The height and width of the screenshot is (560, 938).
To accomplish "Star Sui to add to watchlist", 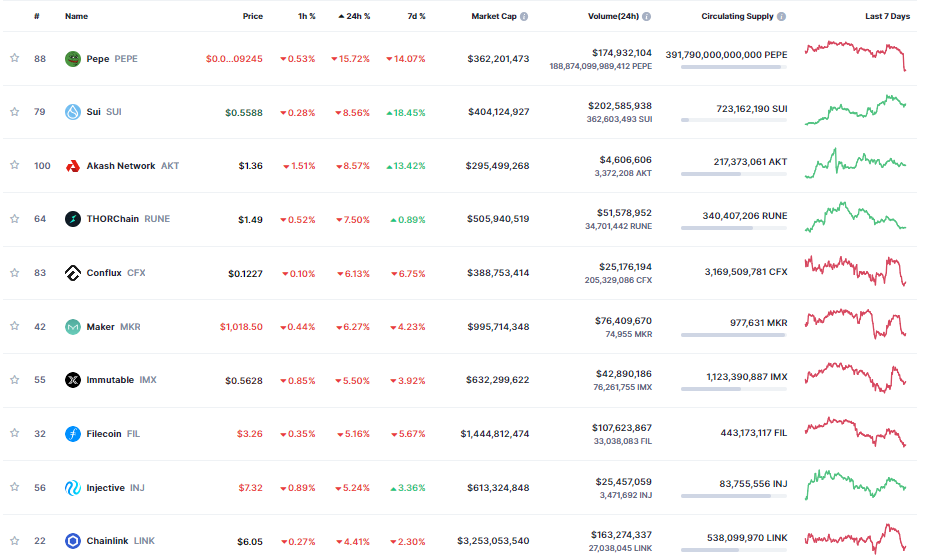I will pos(14,112).
